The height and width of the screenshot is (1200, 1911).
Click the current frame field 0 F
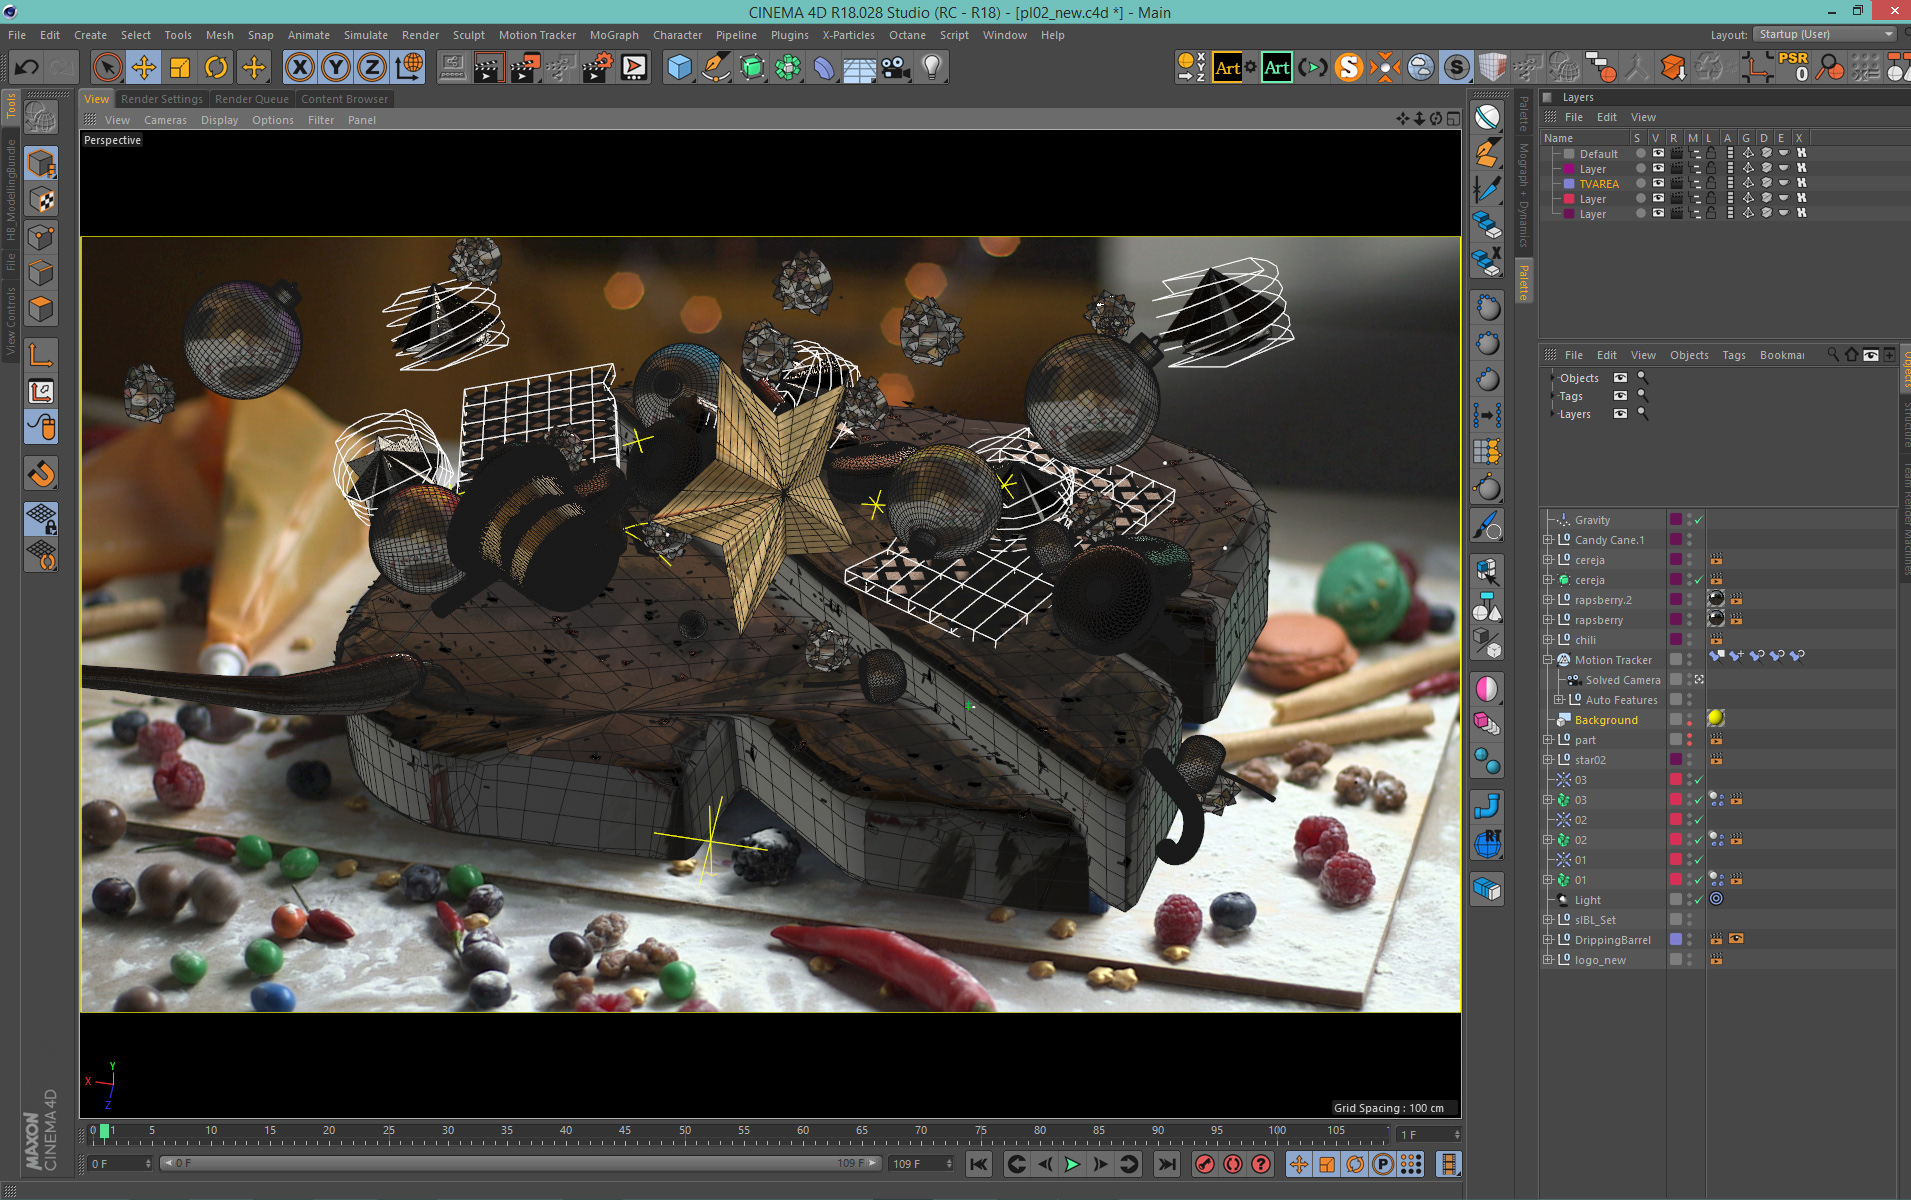coord(120,1163)
